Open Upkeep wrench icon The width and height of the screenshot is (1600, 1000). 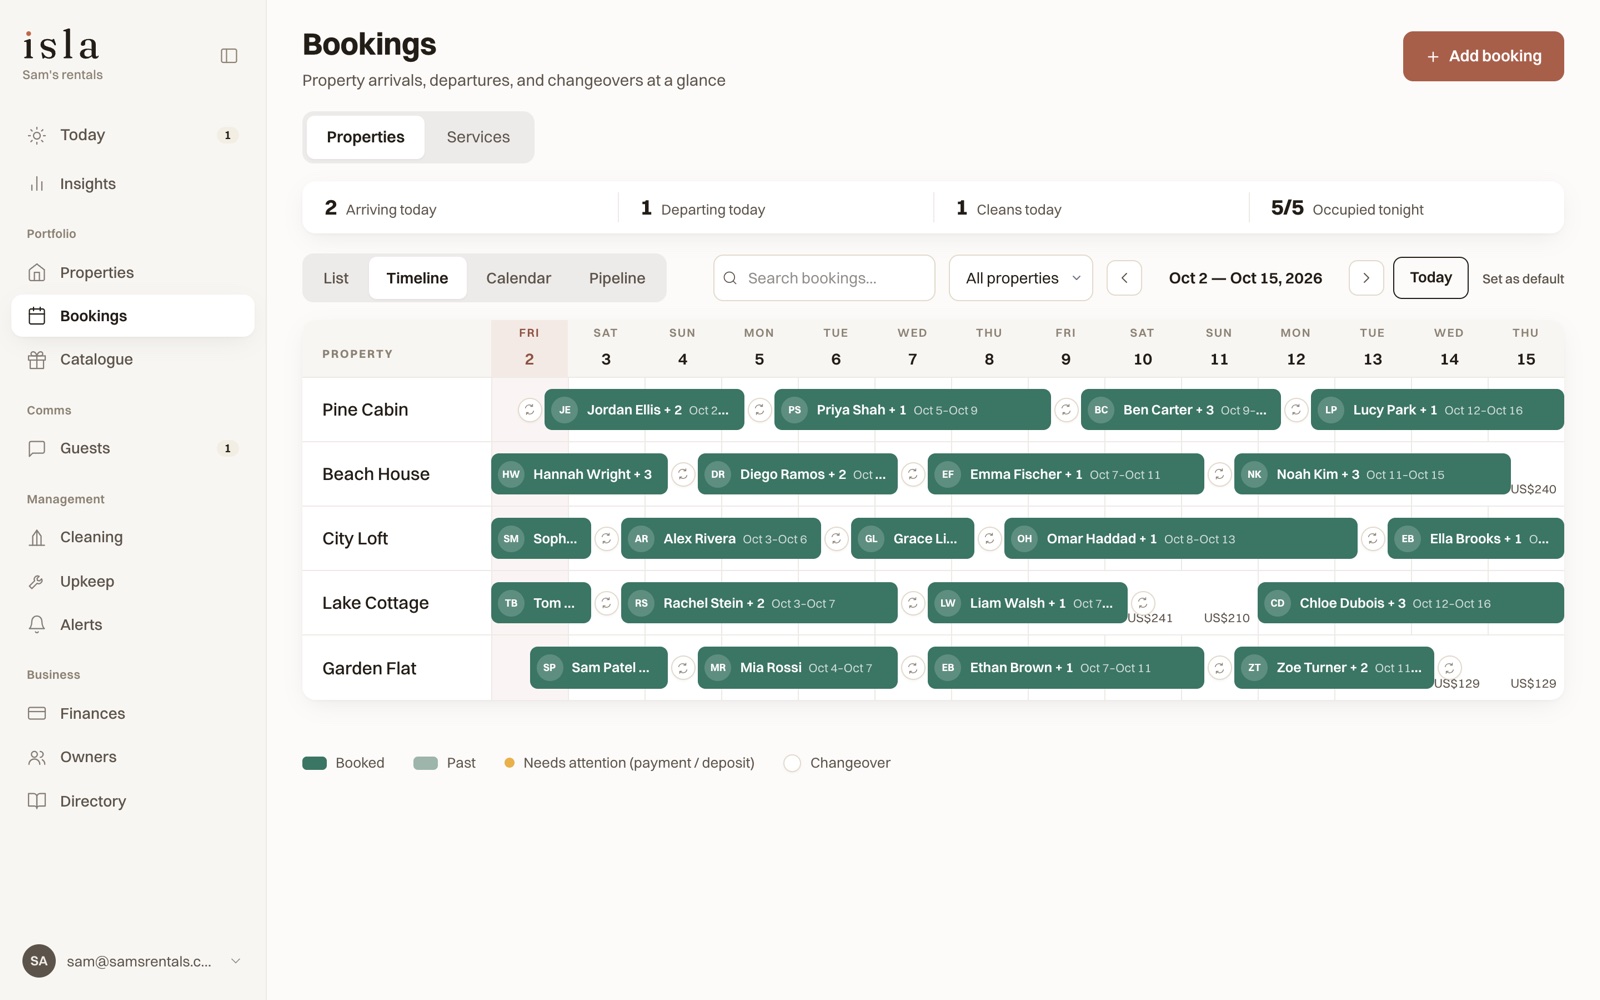37,581
